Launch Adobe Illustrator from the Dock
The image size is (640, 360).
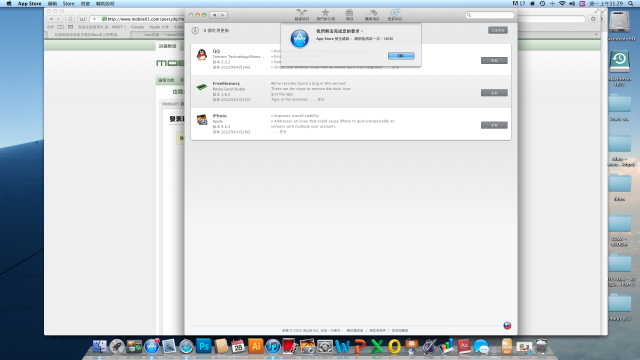tap(256, 347)
